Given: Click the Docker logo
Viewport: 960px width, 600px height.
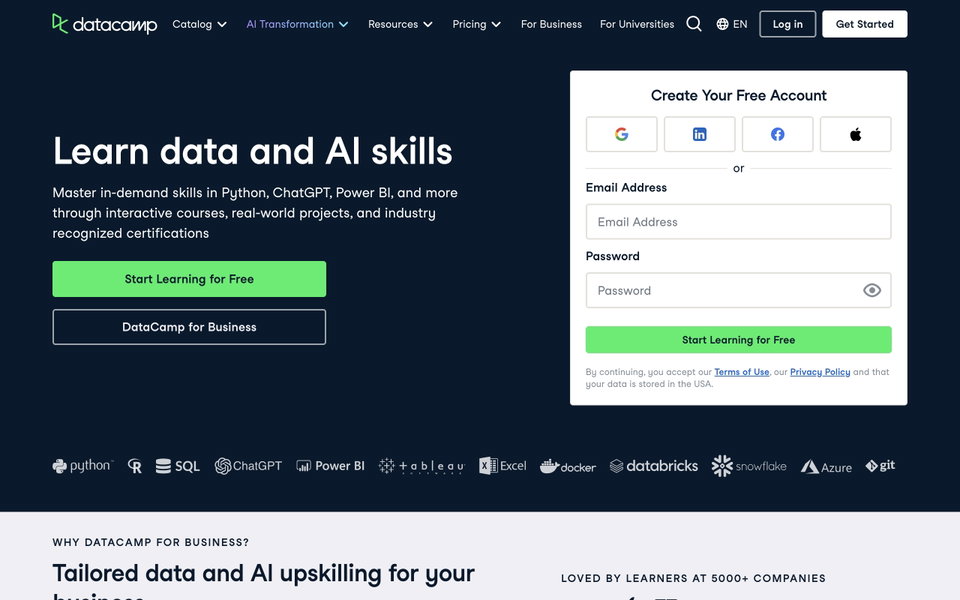Looking at the screenshot, I should (568, 467).
